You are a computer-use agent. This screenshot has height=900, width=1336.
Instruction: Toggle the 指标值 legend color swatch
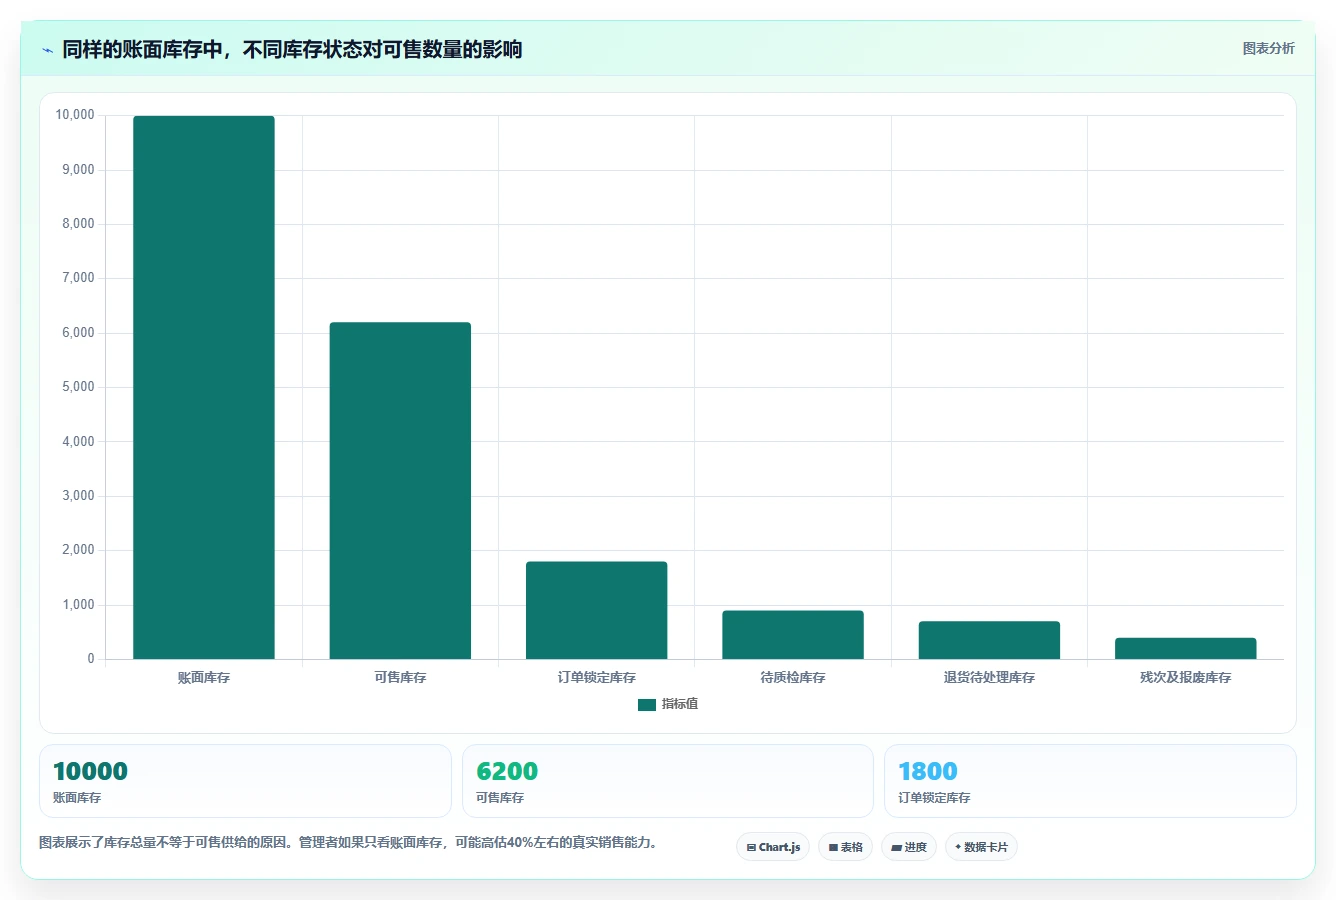coord(647,705)
